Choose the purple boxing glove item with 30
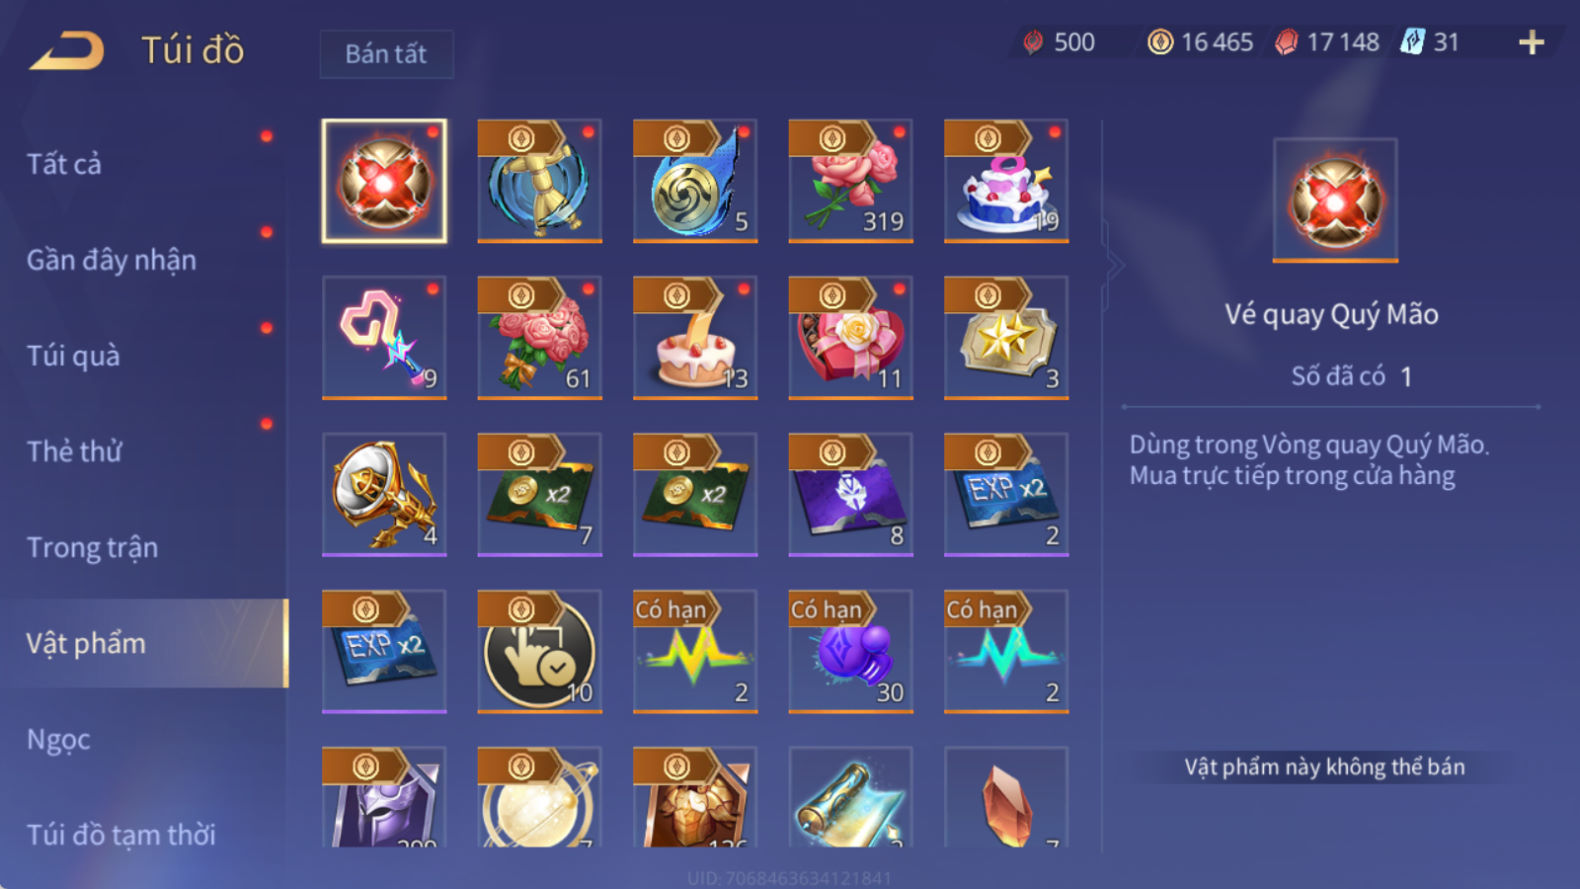 [850, 652]
